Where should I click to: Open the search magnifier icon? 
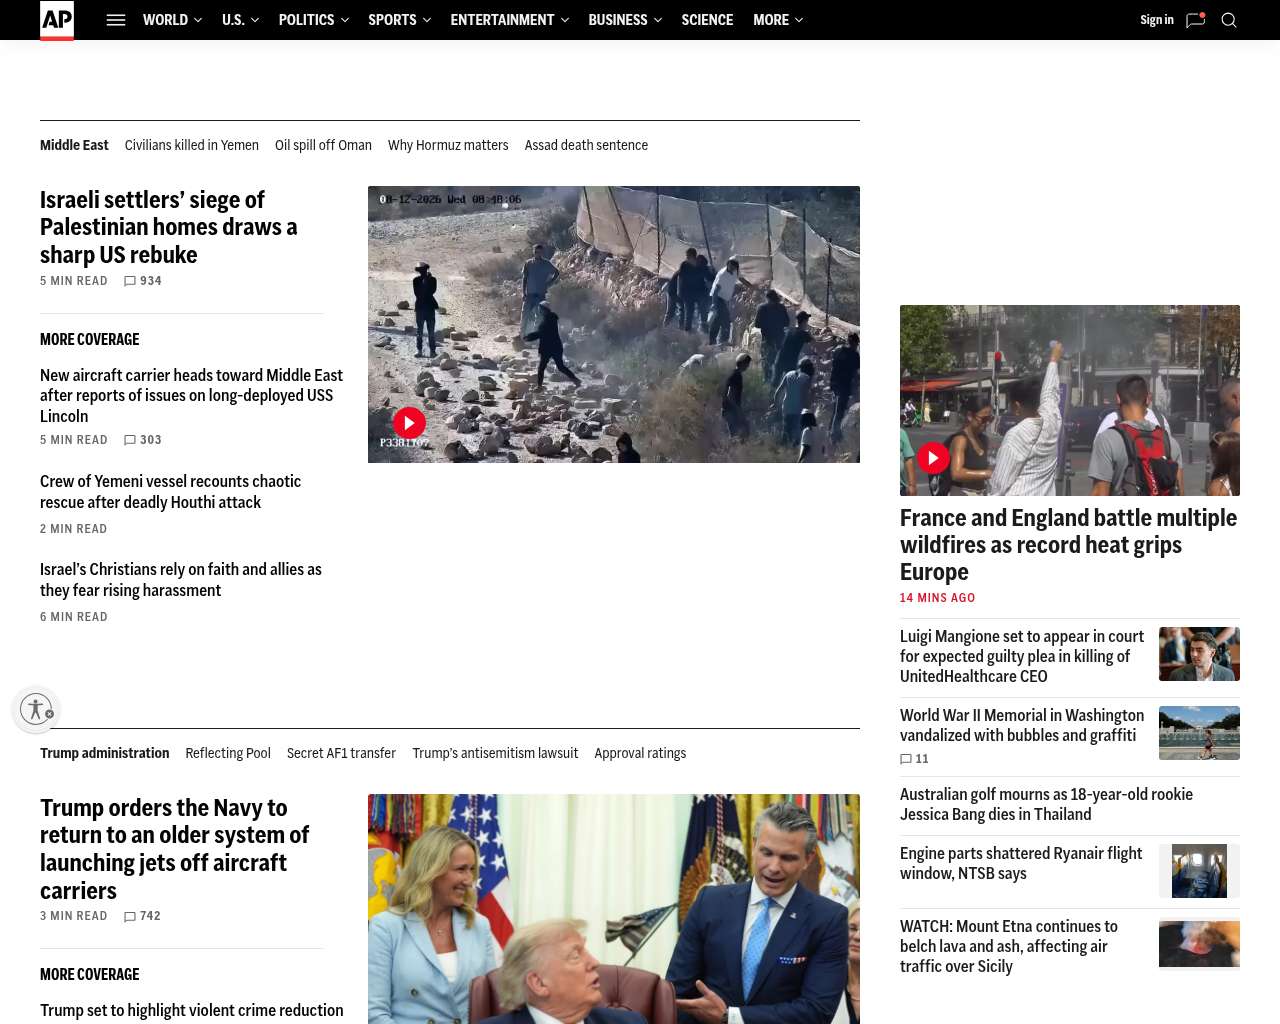click(1229, 20)
